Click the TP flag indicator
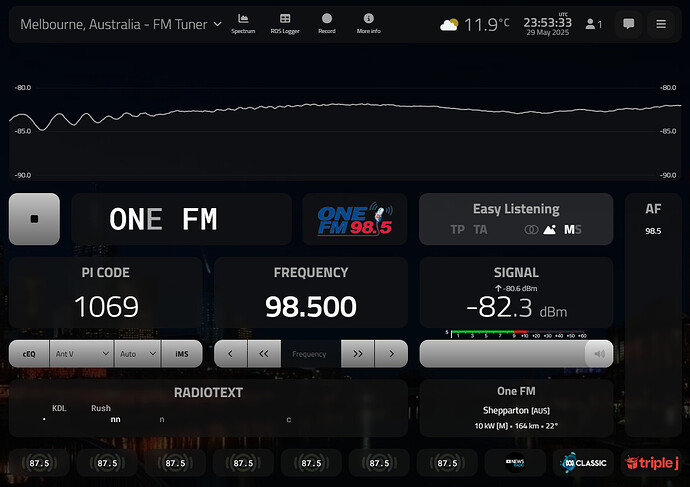690x487 pixels. (458, 230)
